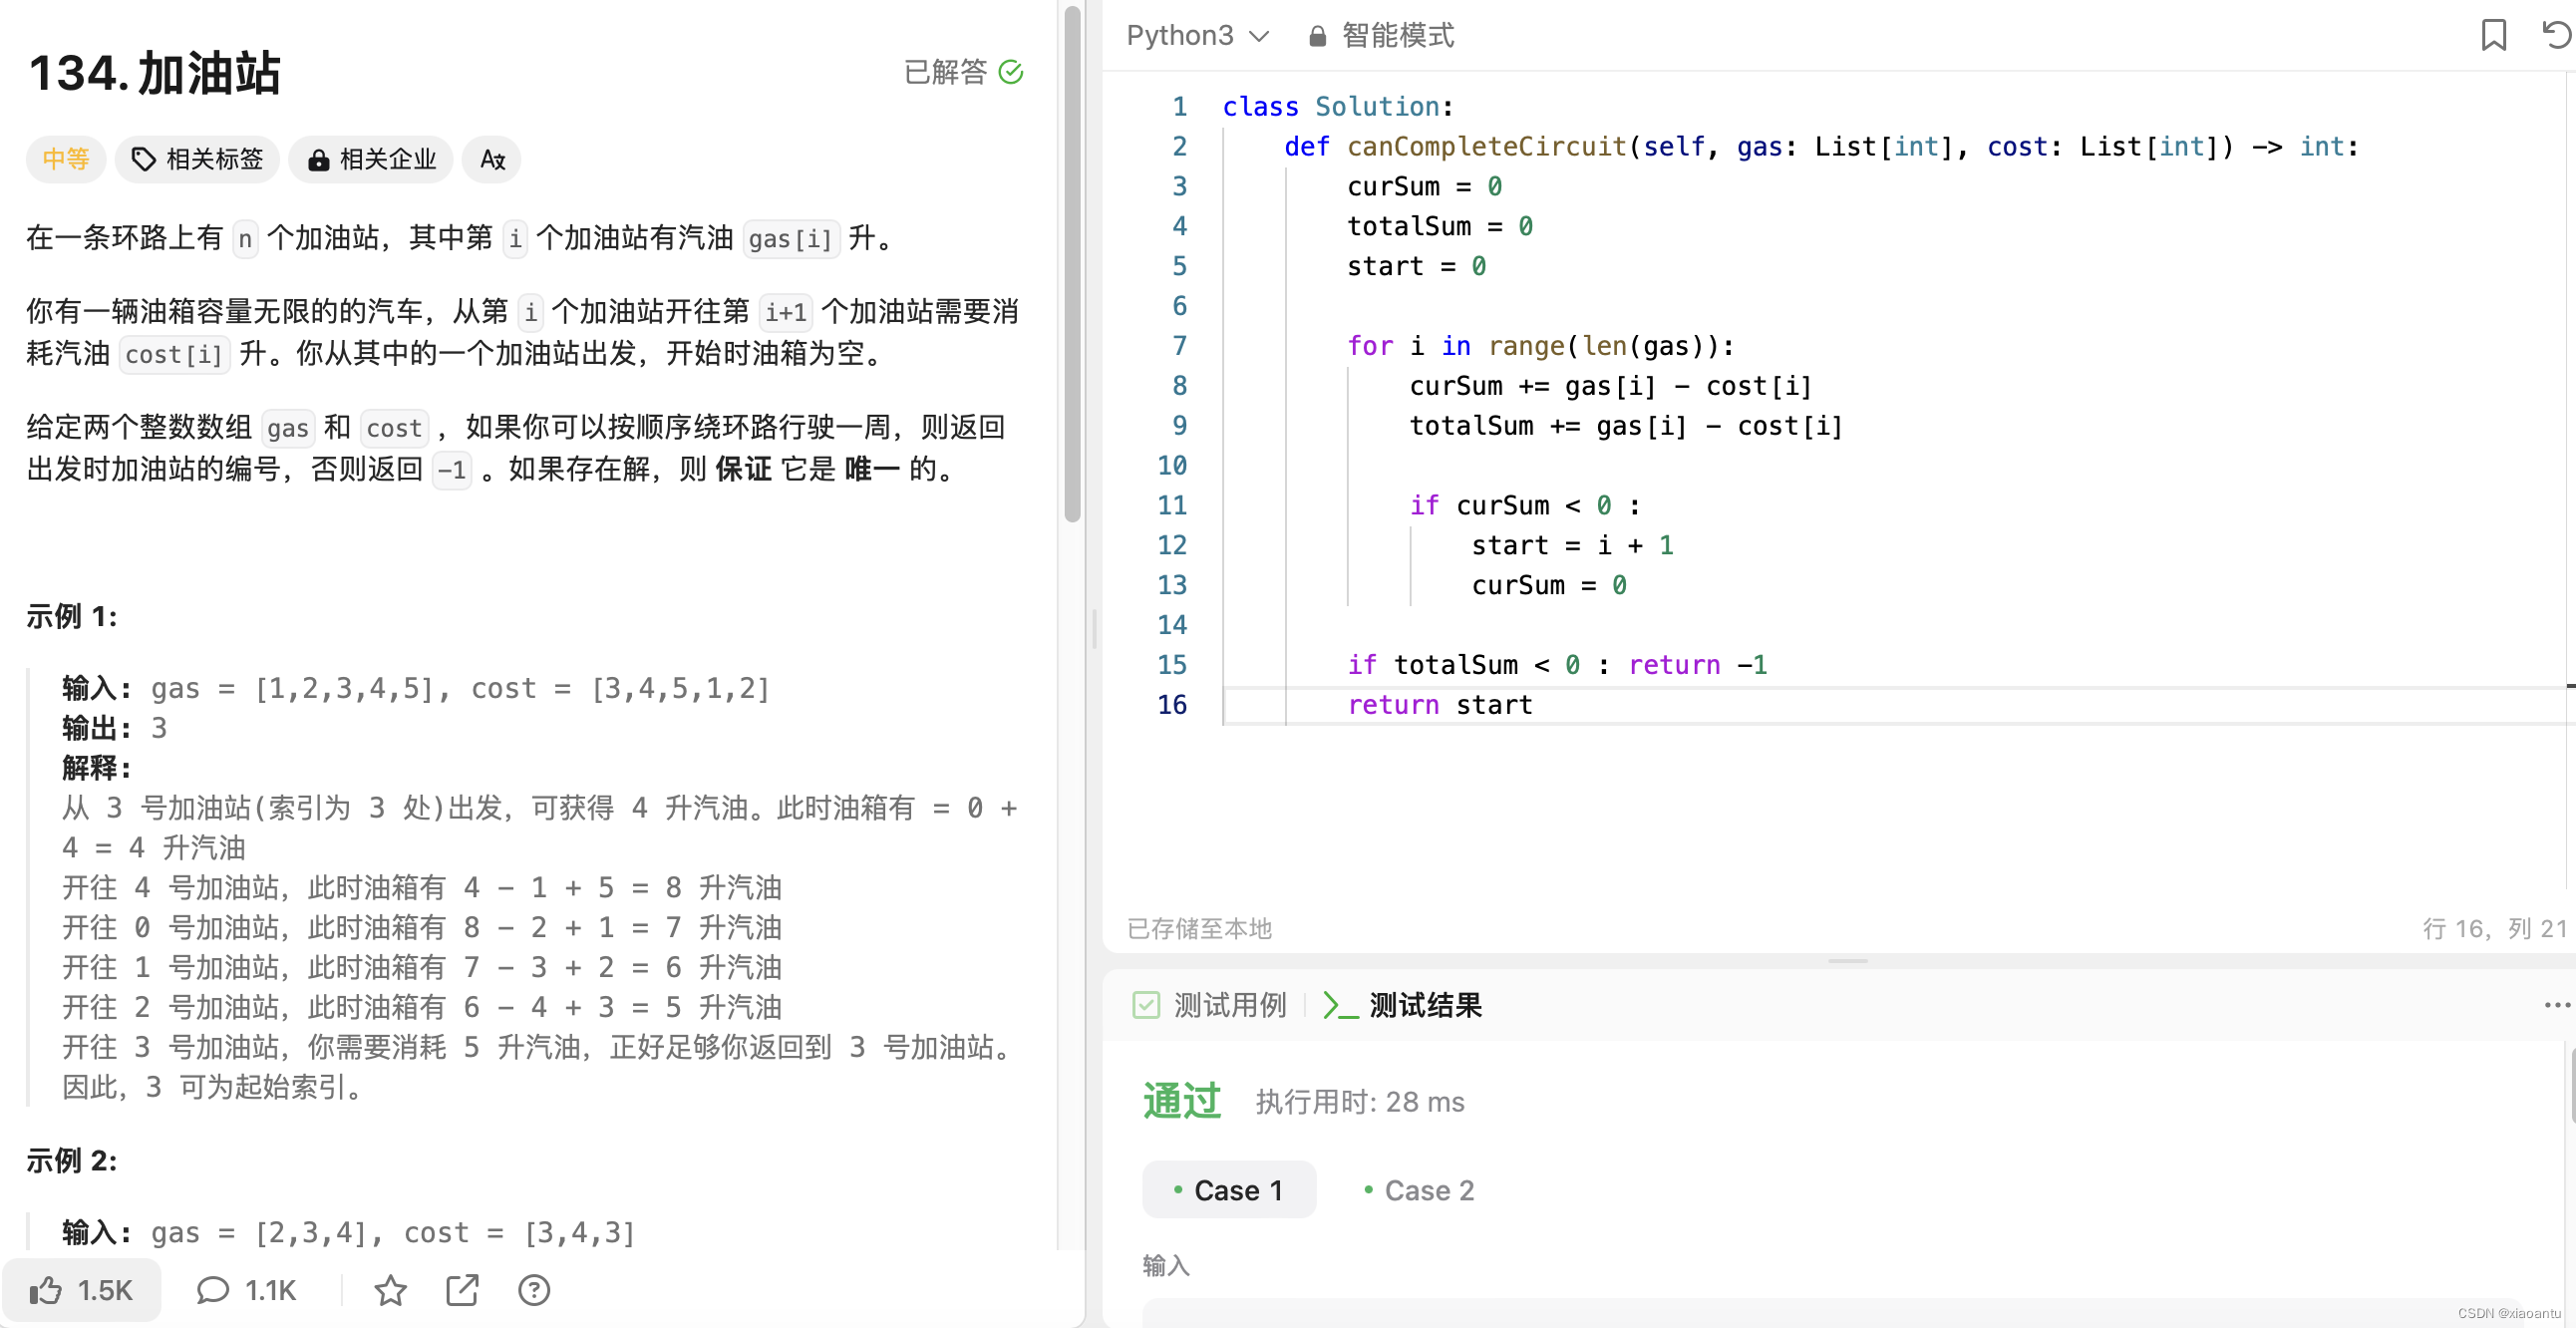Switch to the 测试用例 tab
Screen dimensions: 2576x1328
1209,1005
